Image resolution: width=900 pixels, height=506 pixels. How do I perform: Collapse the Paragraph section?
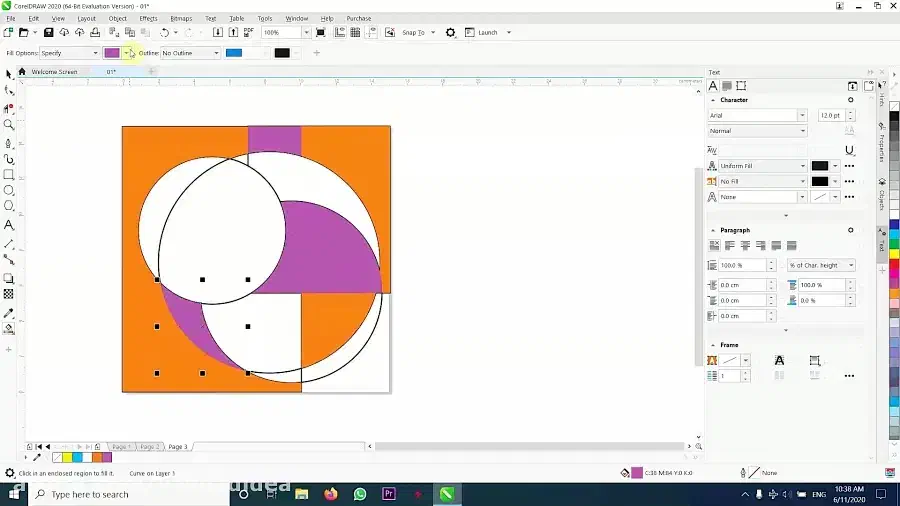tap(713, 230)
